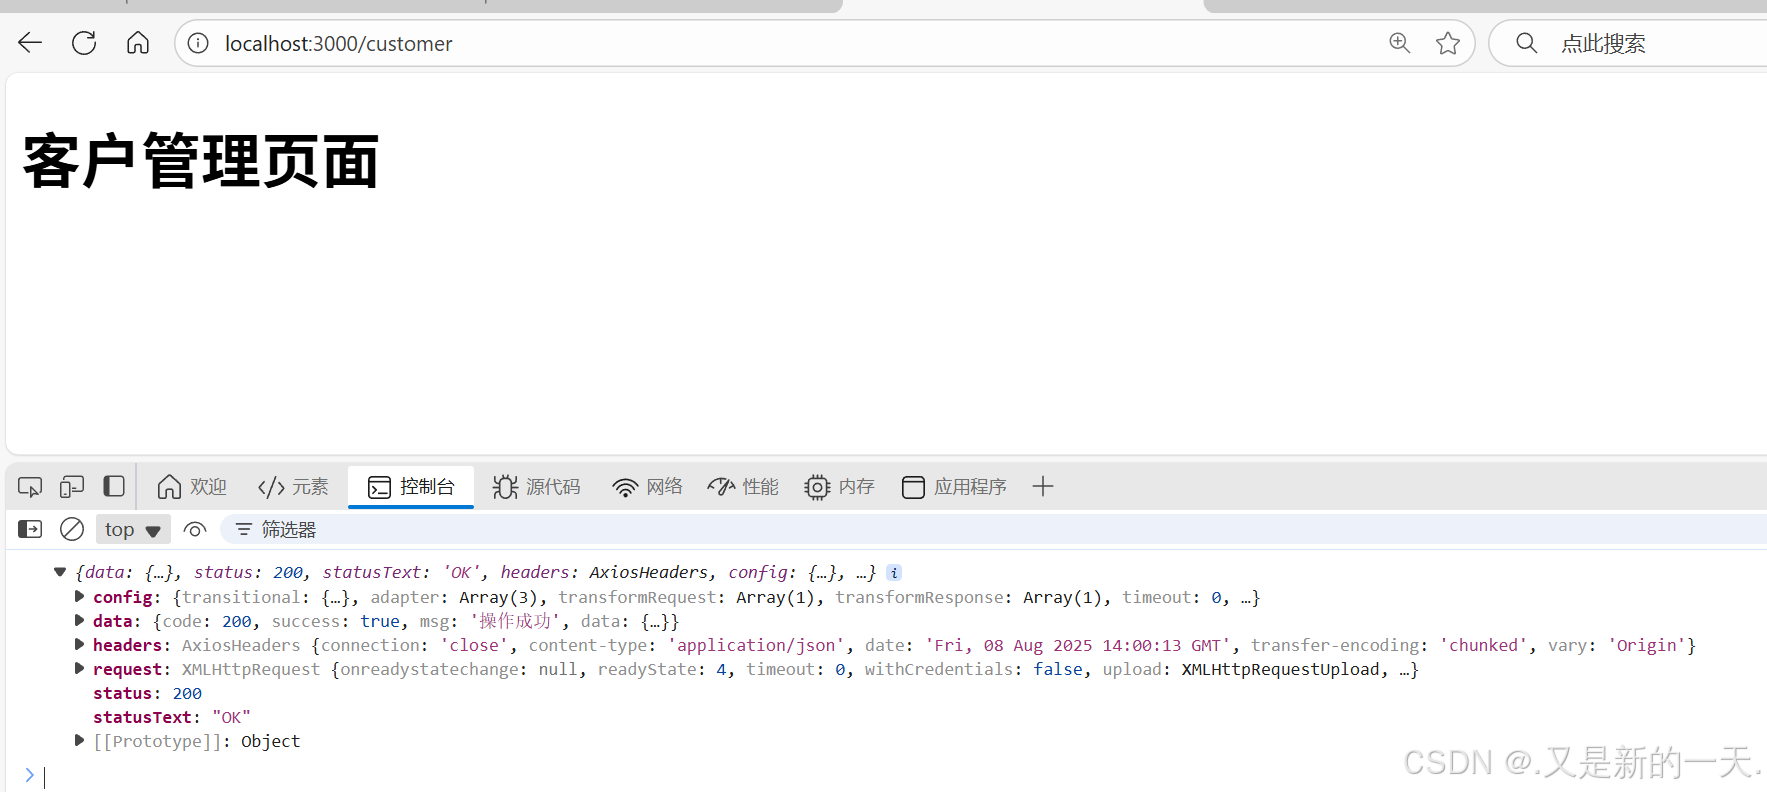Create a live expression with eye icon
The height and width of the screenshot is (792, 1767).
tap(195, 529)
